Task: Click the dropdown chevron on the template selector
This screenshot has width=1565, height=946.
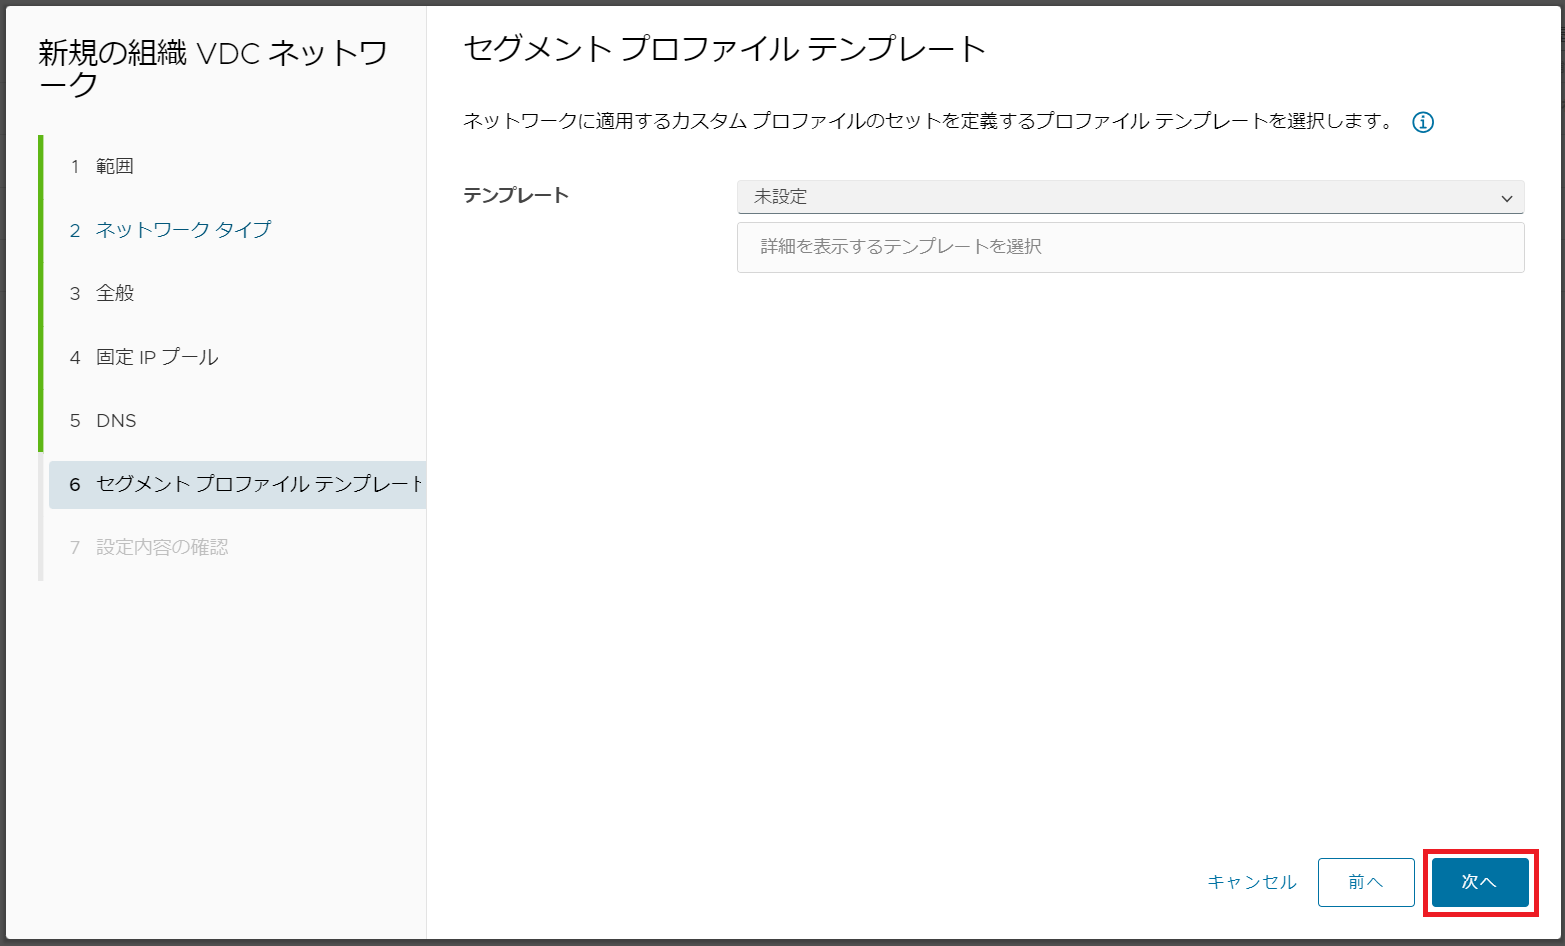Action: pyautogui.click(x=1506, y=197)
